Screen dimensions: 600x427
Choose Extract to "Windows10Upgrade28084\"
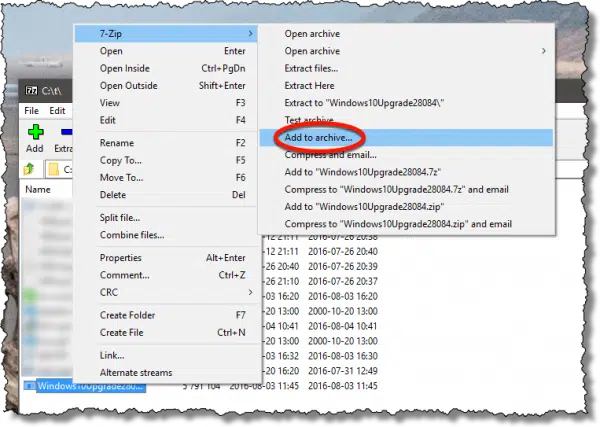pos(406,103)
